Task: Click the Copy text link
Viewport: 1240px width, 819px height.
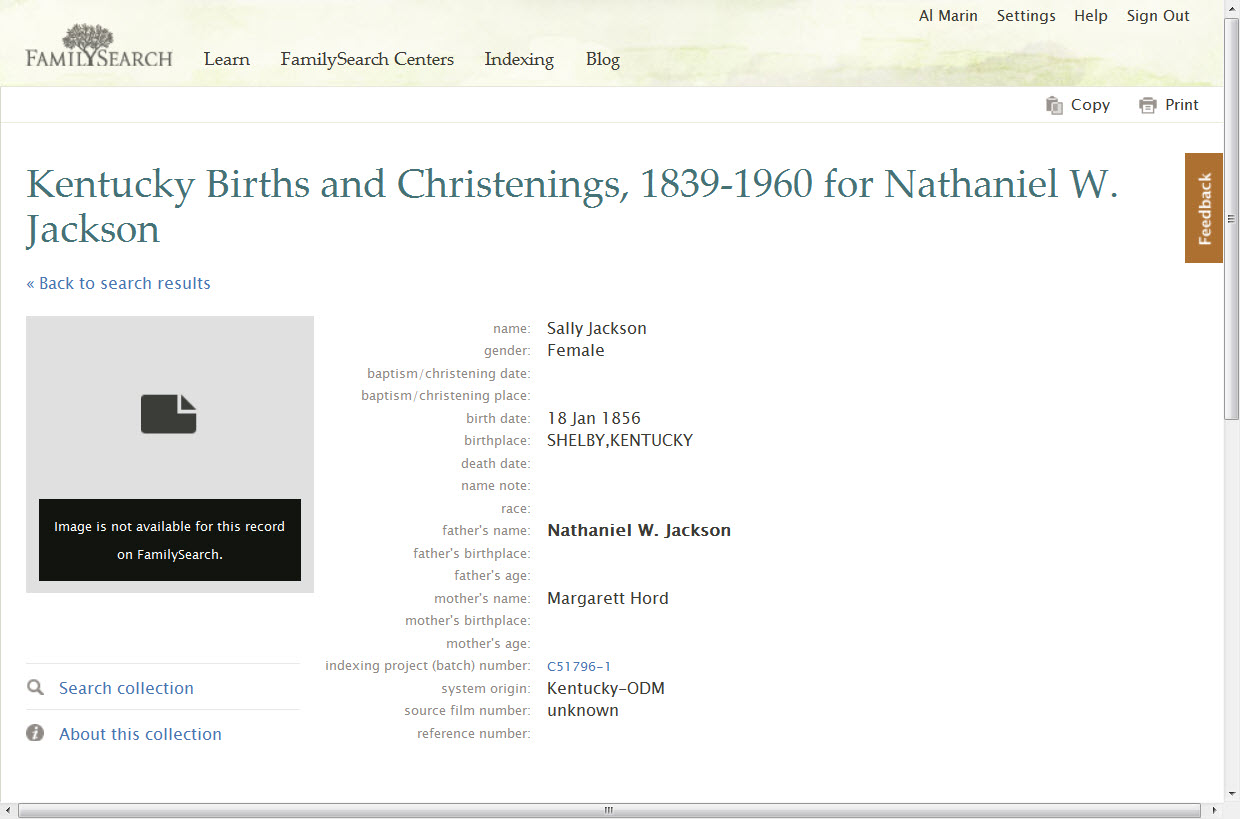Action: point(1090,105)
